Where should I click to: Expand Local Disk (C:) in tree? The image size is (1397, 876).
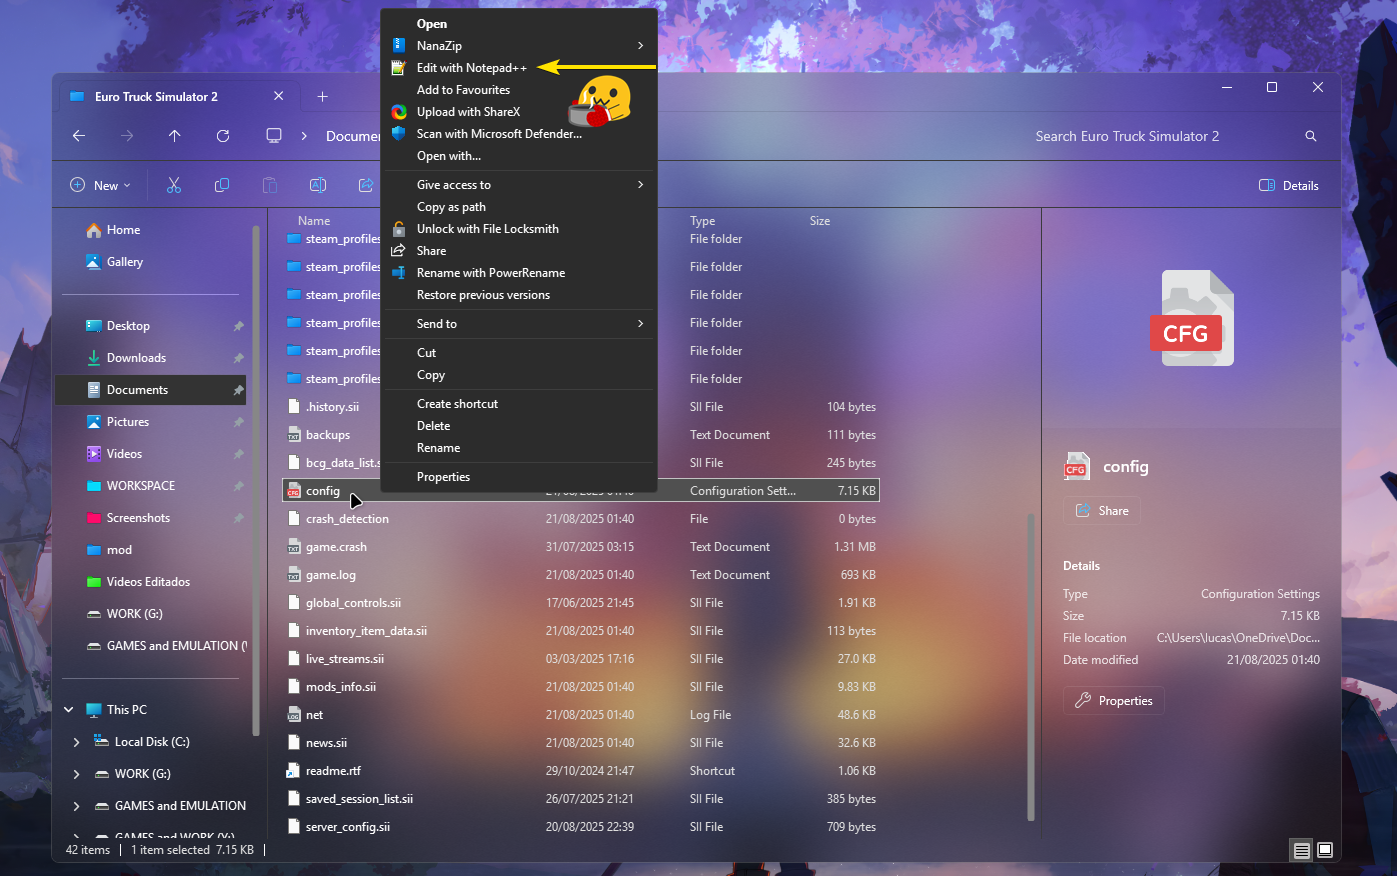pos(77,742)
